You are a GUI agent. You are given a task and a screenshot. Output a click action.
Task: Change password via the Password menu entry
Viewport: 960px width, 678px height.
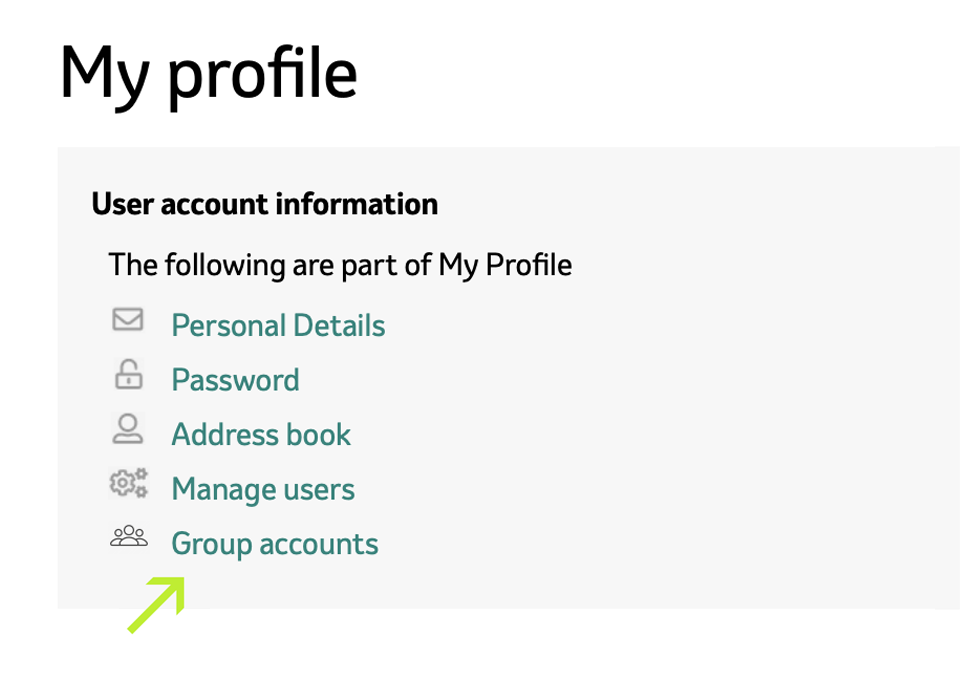[235, 380]
